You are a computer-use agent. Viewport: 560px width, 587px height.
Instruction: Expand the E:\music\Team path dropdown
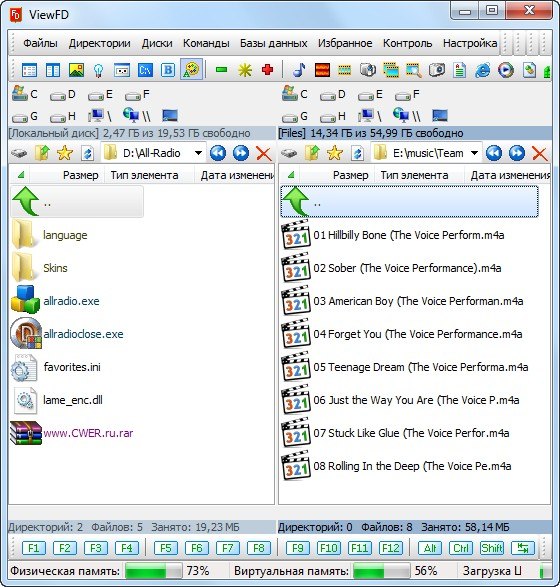pyautogui.click(x=474, y=153)
